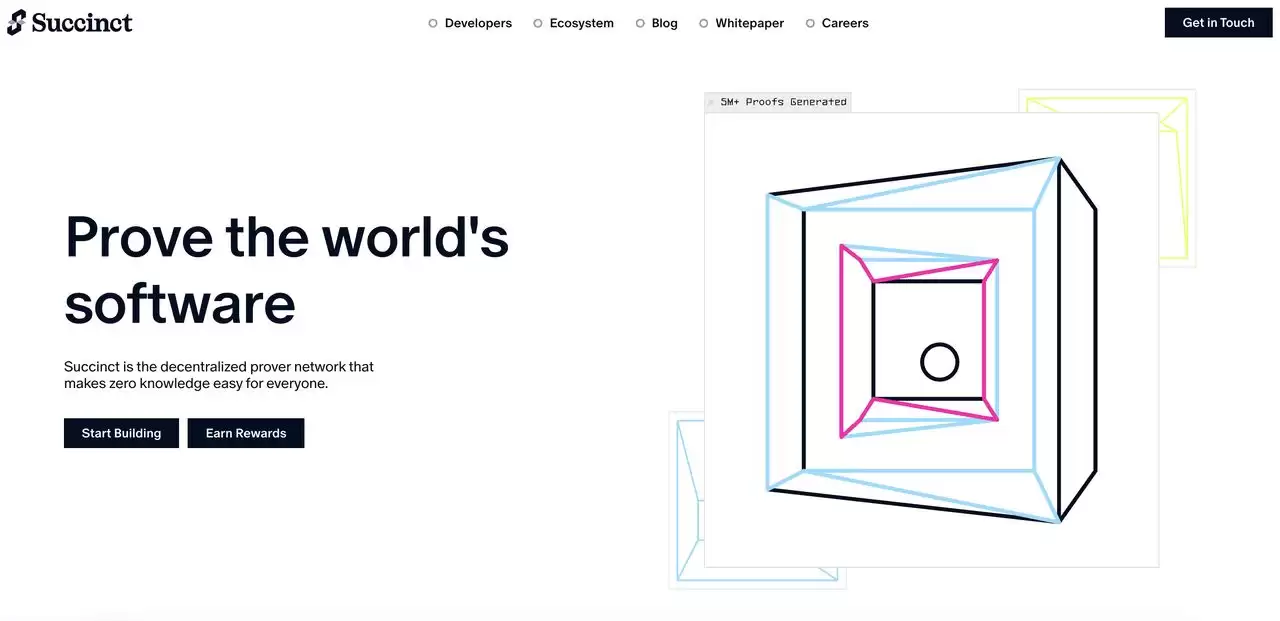Select the Earn Rewards button
Screen dimensions: 1280x621
[246, 433]
